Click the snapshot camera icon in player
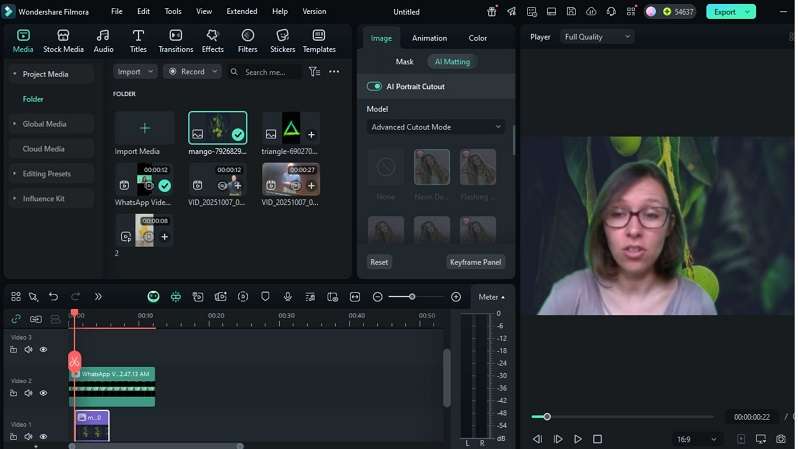 click(x=781, y=439)
